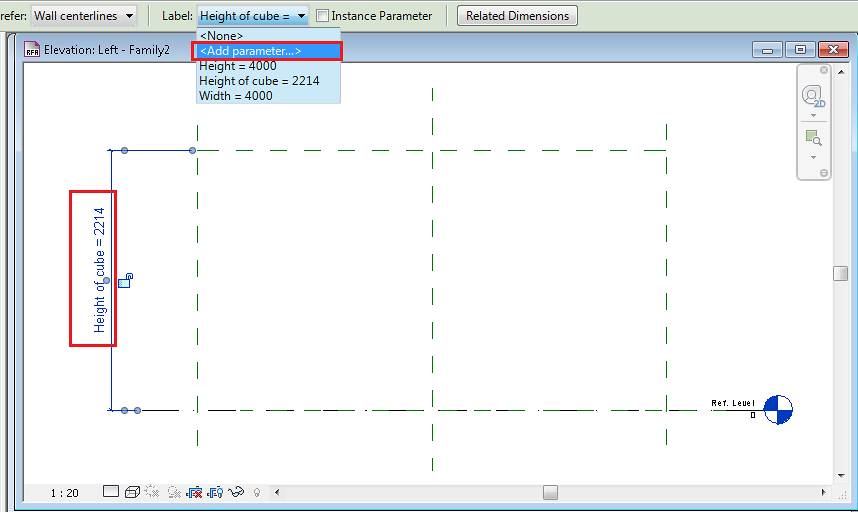Image resolution: width=858 pixels, height=512 pixels.
Task: Open the 2D Steering Wheel navigation tool
Action: (x=813, y=96)
